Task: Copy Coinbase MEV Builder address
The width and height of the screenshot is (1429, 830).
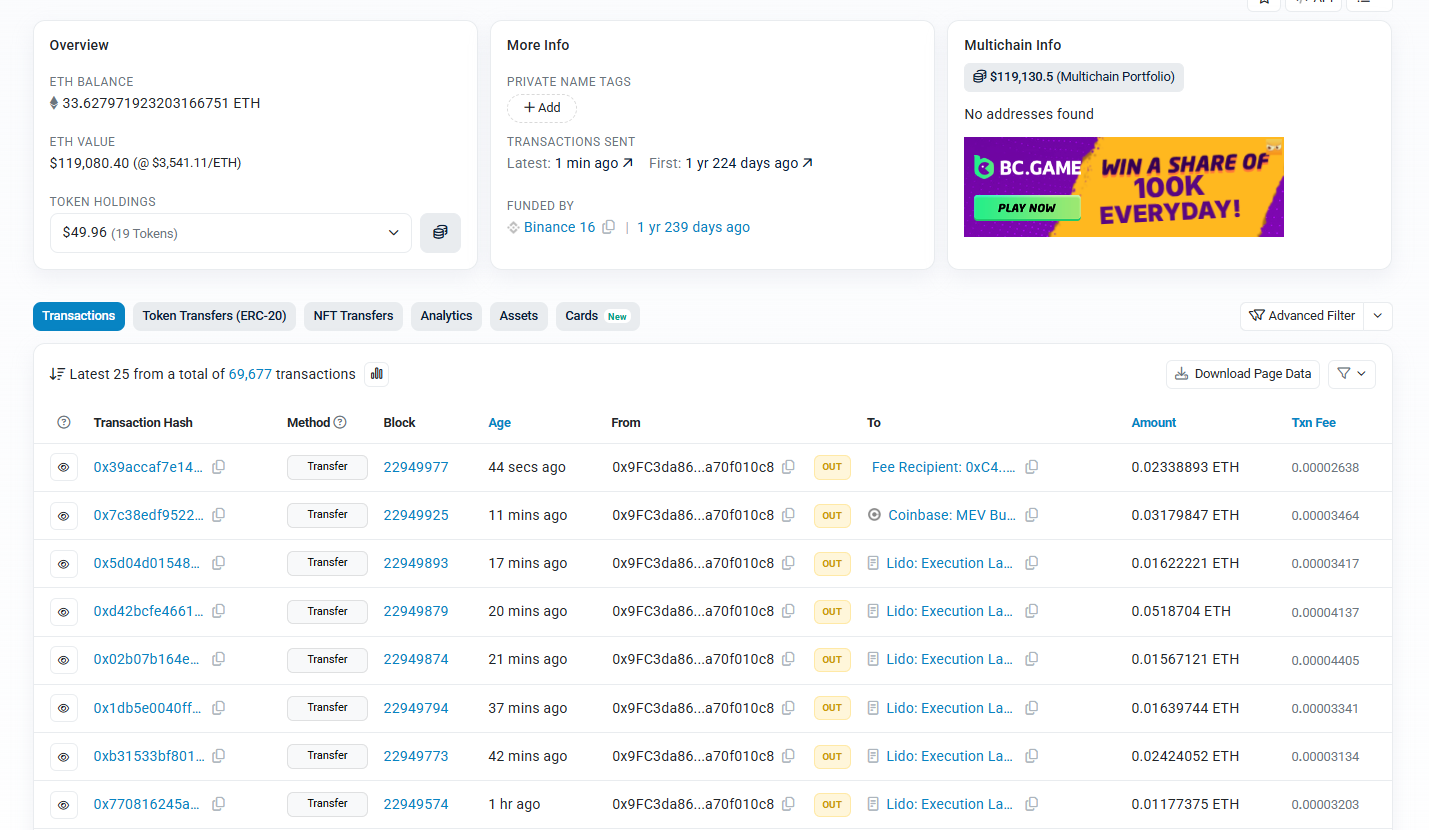Action: click(1031, 515)
